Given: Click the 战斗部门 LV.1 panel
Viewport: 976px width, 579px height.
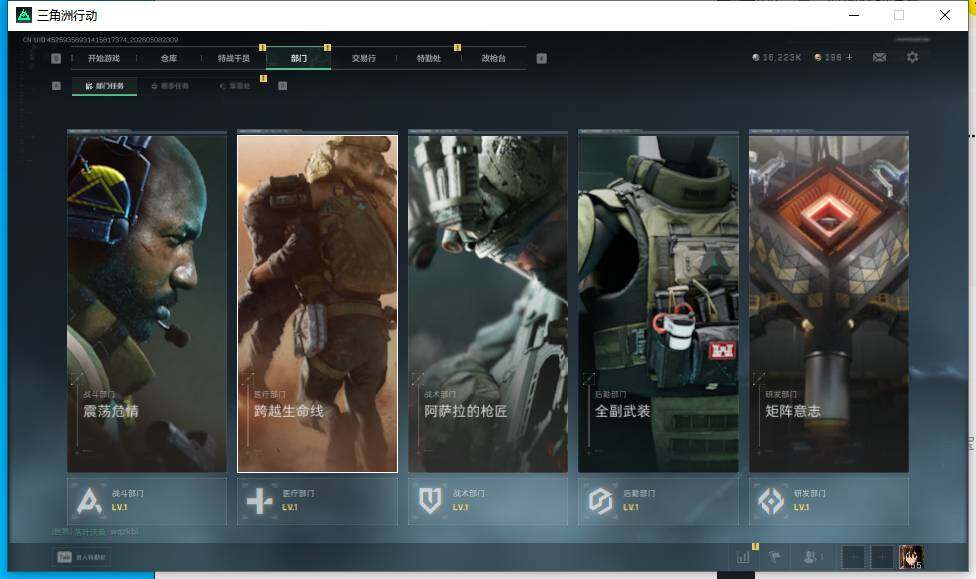Looking at the screenshot, I should 147,501.
